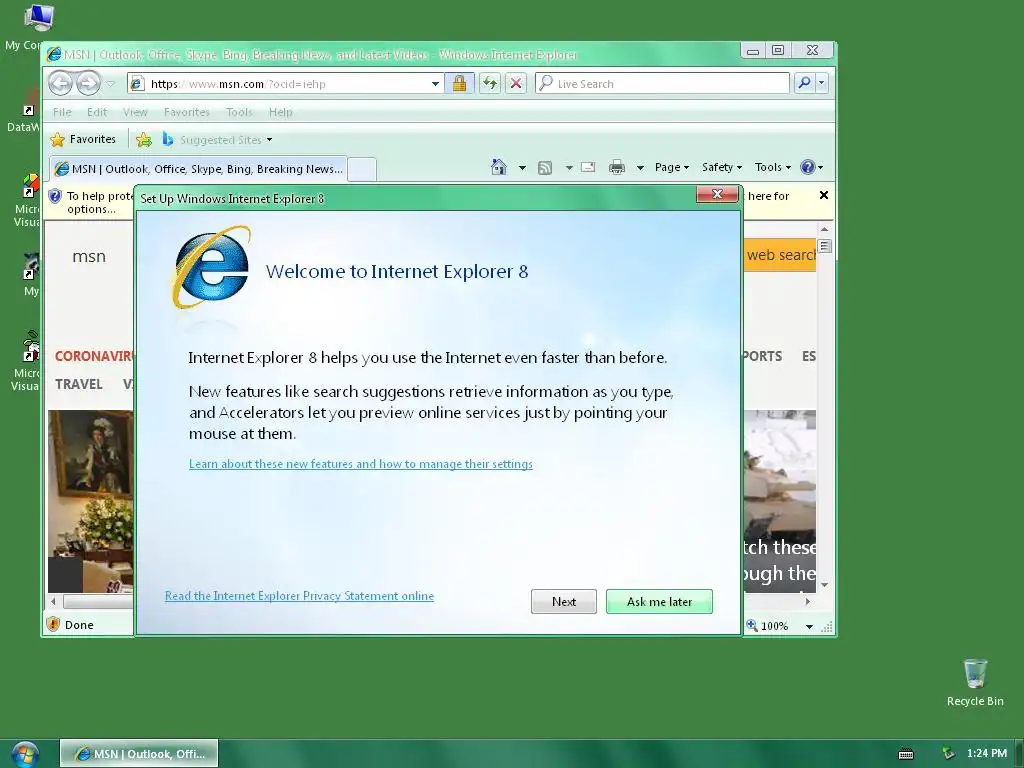Click the horizontal scrollbar right arrow
This screenshot has width=1024, height=768.
pyautogui.click(x=808, y=601)
